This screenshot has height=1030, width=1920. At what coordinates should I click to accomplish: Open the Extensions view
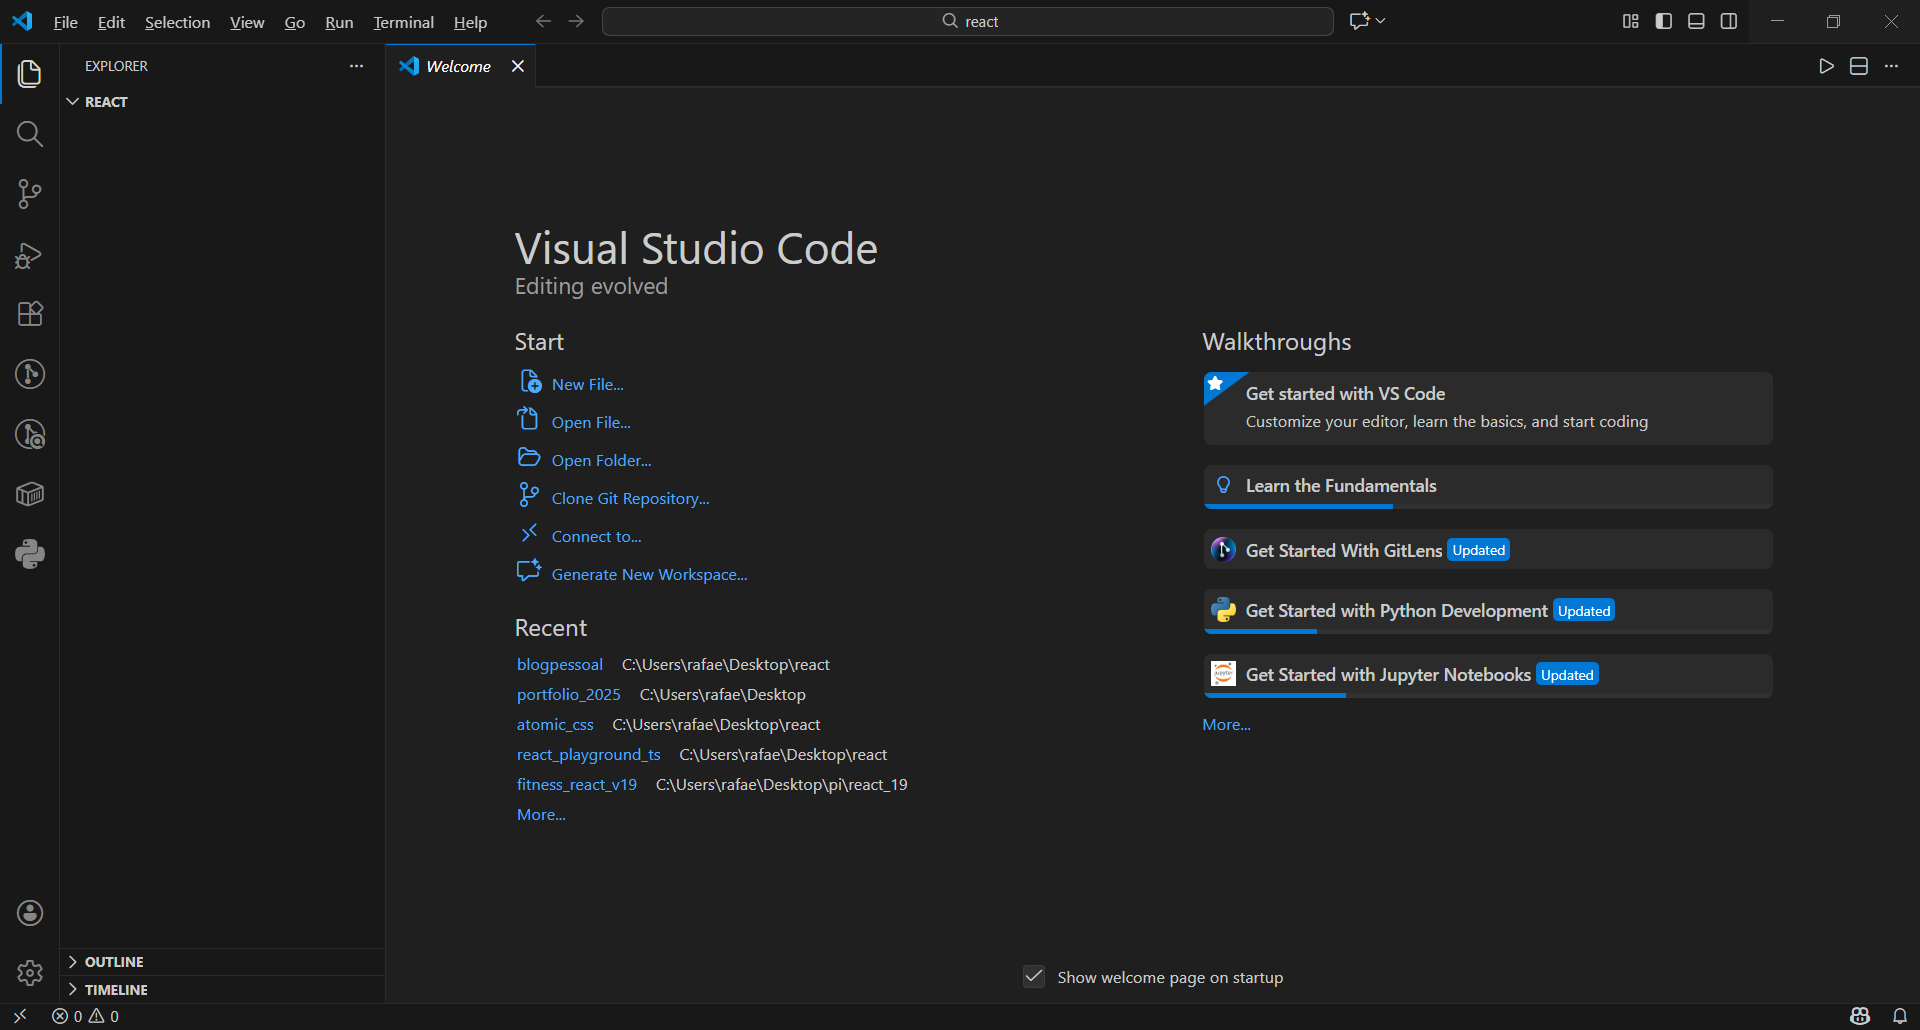click(30, 314)
